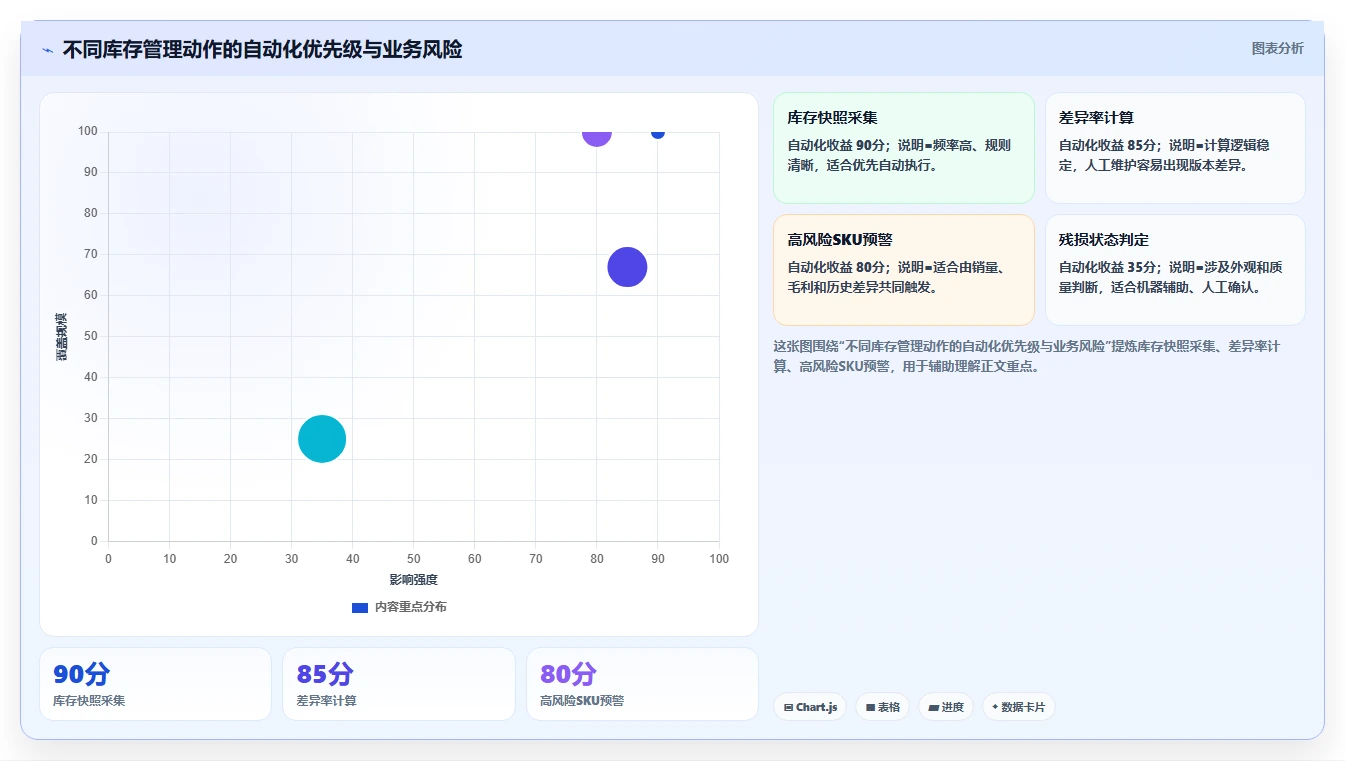
Task: Click the 进度 tag
Action: pyautogui.click(x=945, y=707)
